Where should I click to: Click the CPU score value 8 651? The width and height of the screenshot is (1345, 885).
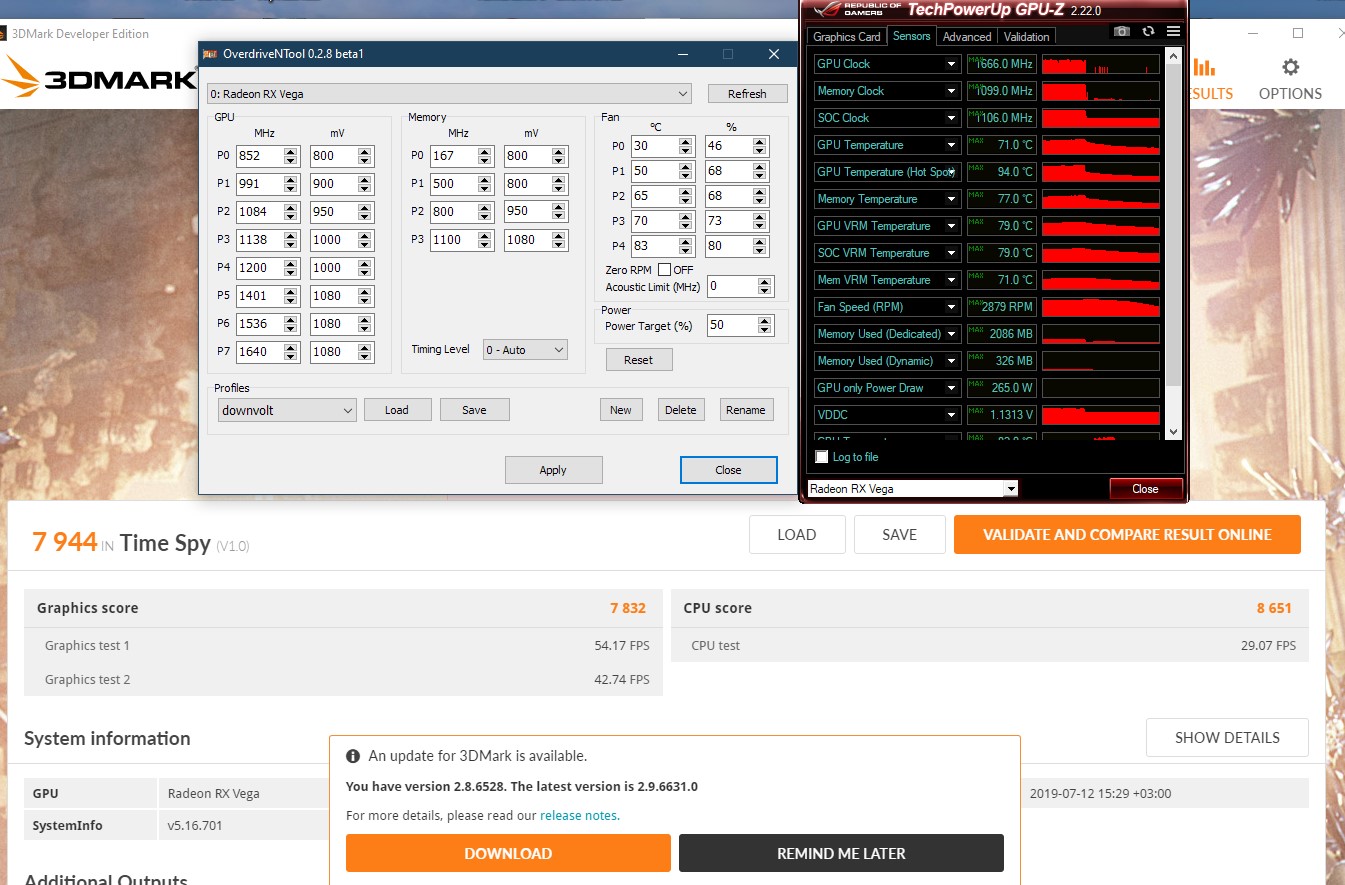[1274, 608]
